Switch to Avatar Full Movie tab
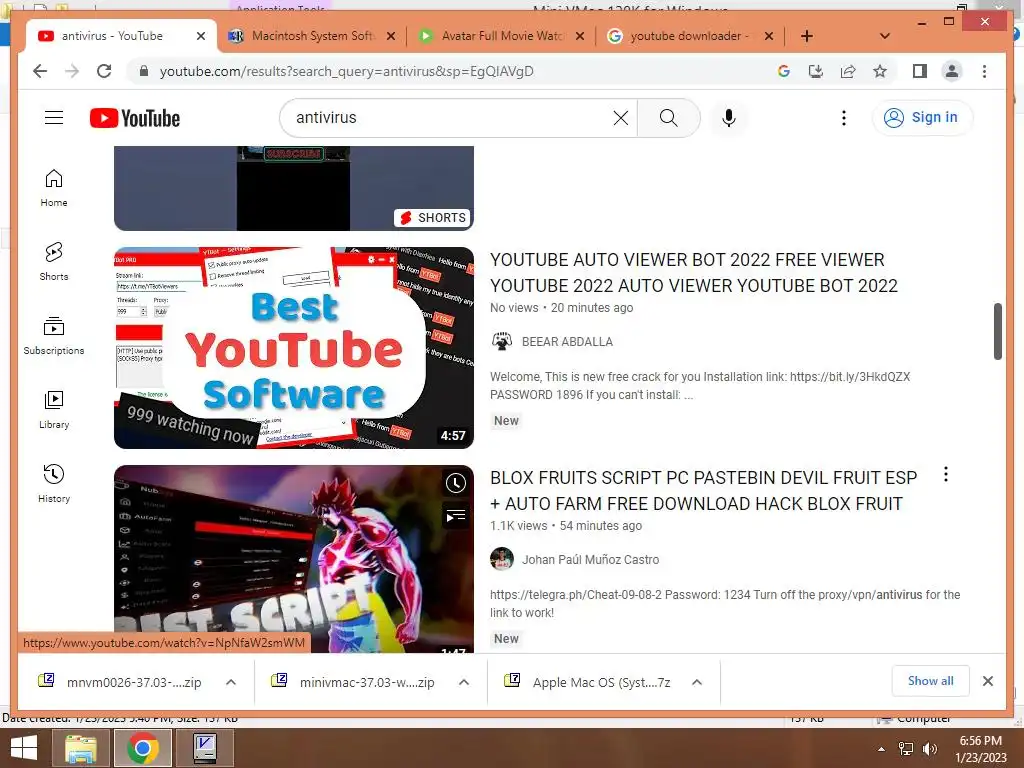1024x768 pixels. [x=502, y=36]
